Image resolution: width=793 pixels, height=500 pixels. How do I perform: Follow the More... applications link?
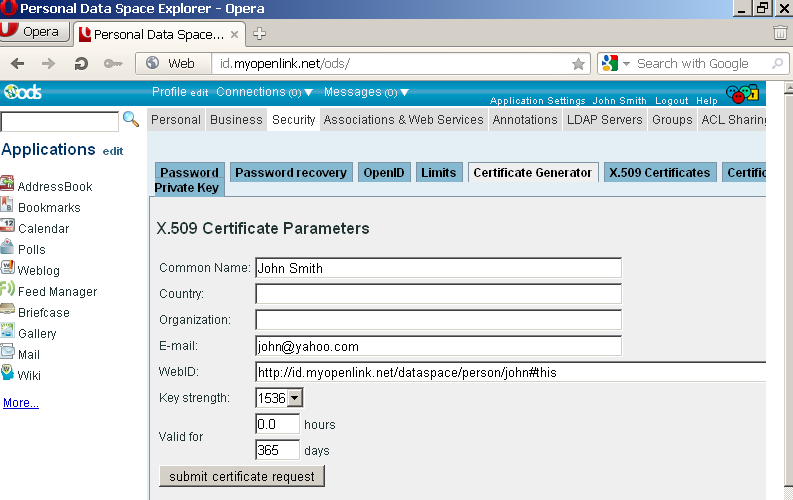coord(21,403)
